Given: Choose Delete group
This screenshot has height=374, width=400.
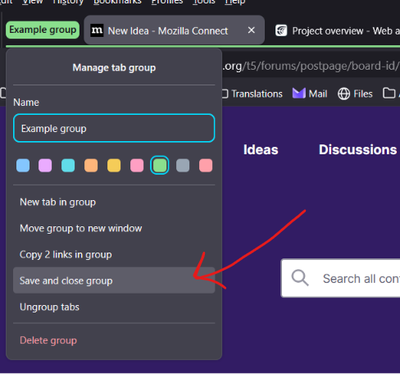Looking at the screenshot, I should 114,340.
